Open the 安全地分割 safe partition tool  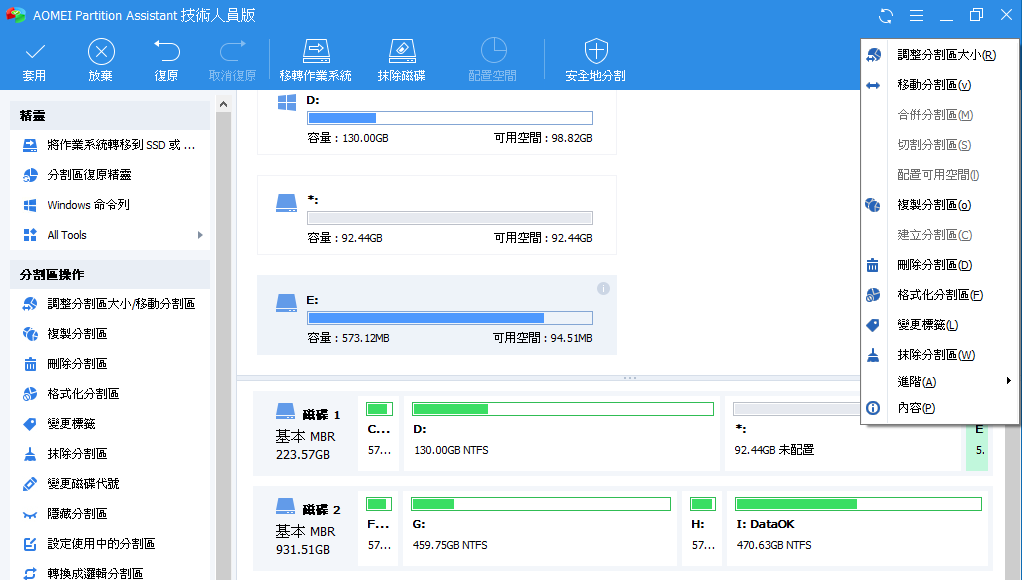click(595, 60)
